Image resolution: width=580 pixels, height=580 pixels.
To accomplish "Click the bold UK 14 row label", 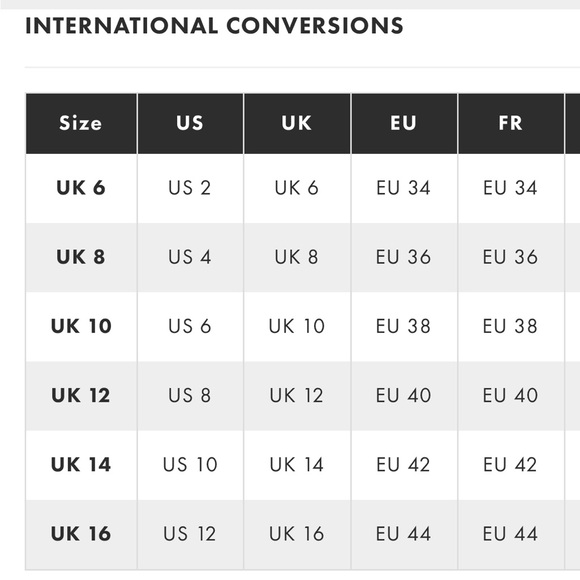I will coord(81,465).
